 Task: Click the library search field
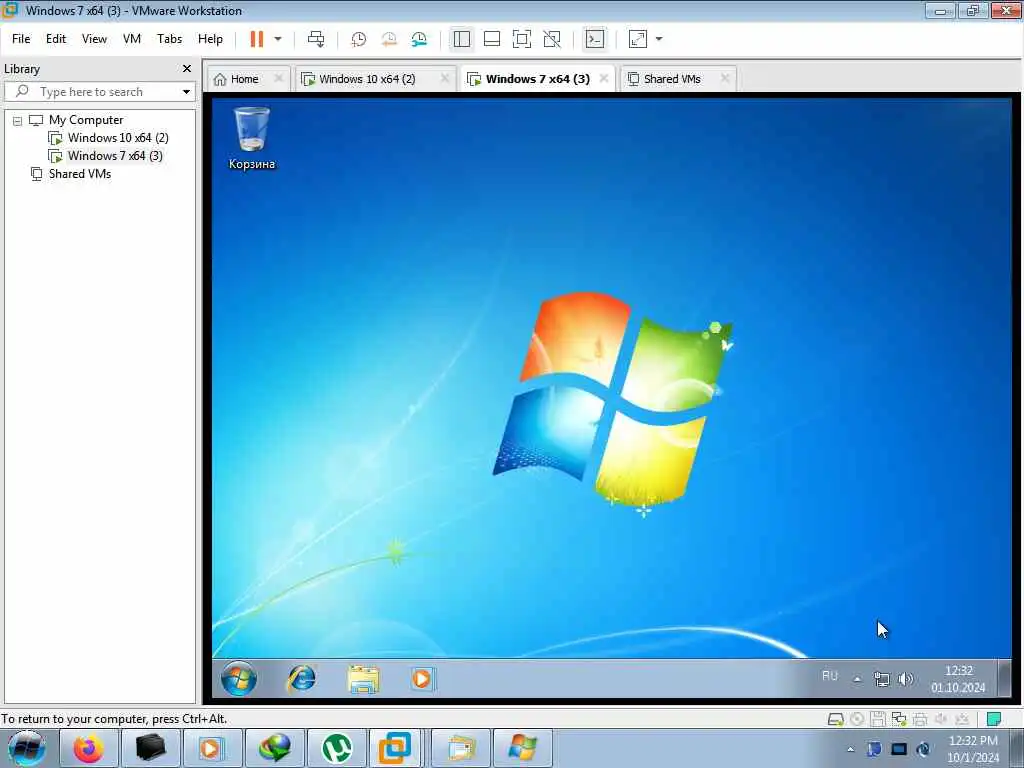click(x=91, y=91)
